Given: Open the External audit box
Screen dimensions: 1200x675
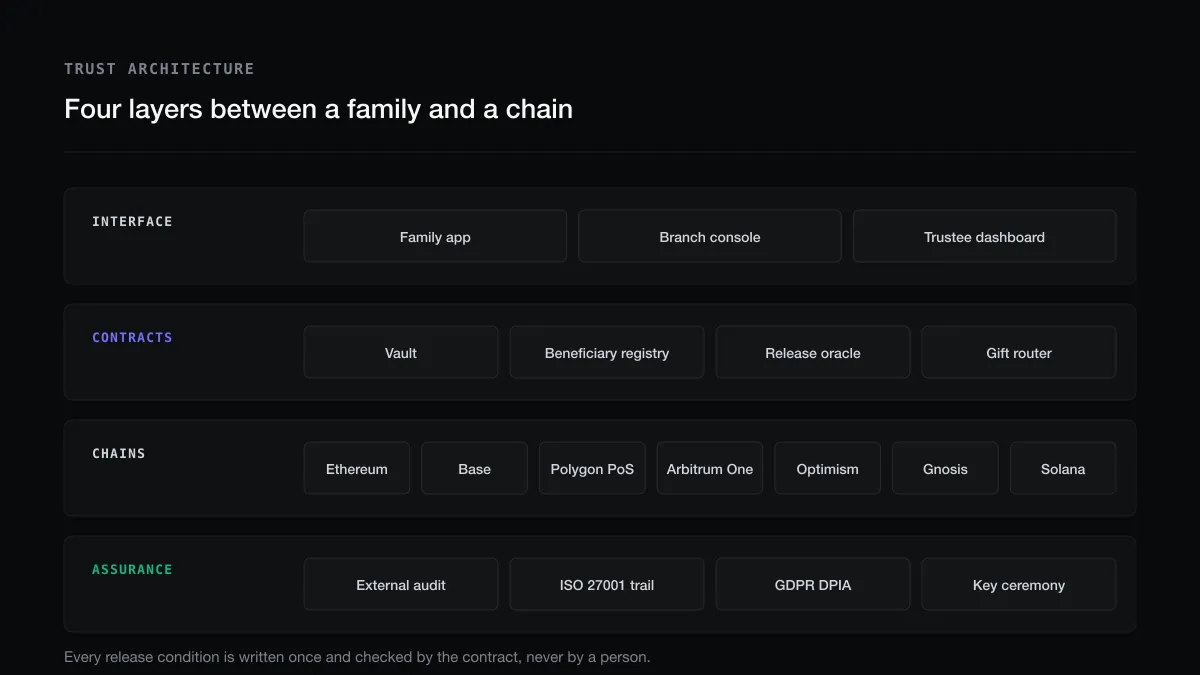Looking at the screenshot, I should (401, 585).
